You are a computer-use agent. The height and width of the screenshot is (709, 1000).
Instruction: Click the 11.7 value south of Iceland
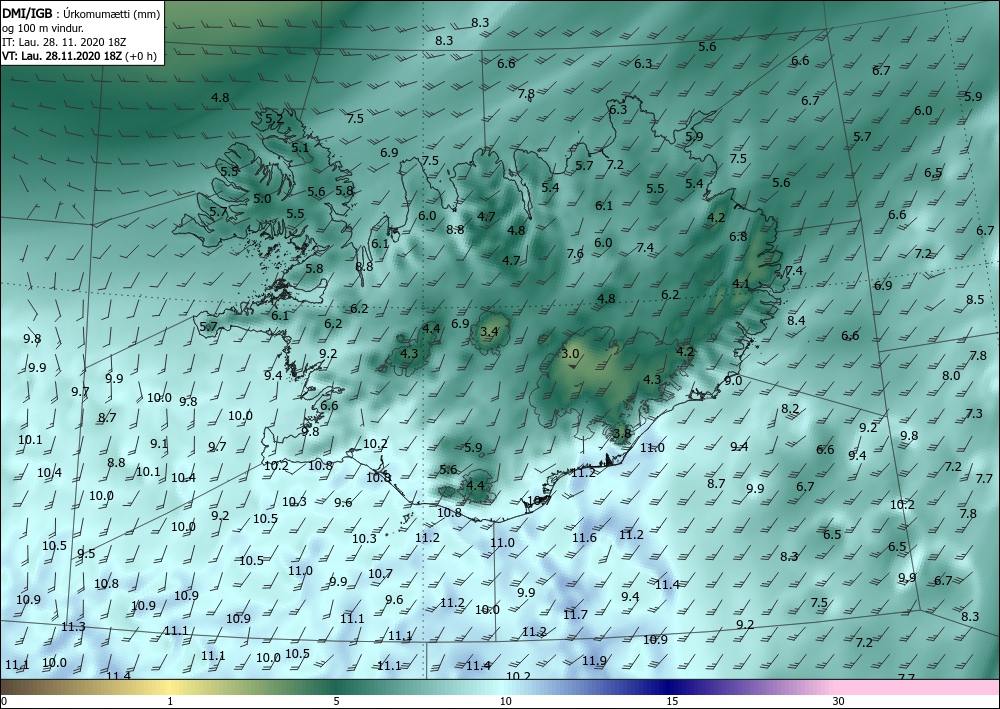pyautogui.click(x=575, y=614)
